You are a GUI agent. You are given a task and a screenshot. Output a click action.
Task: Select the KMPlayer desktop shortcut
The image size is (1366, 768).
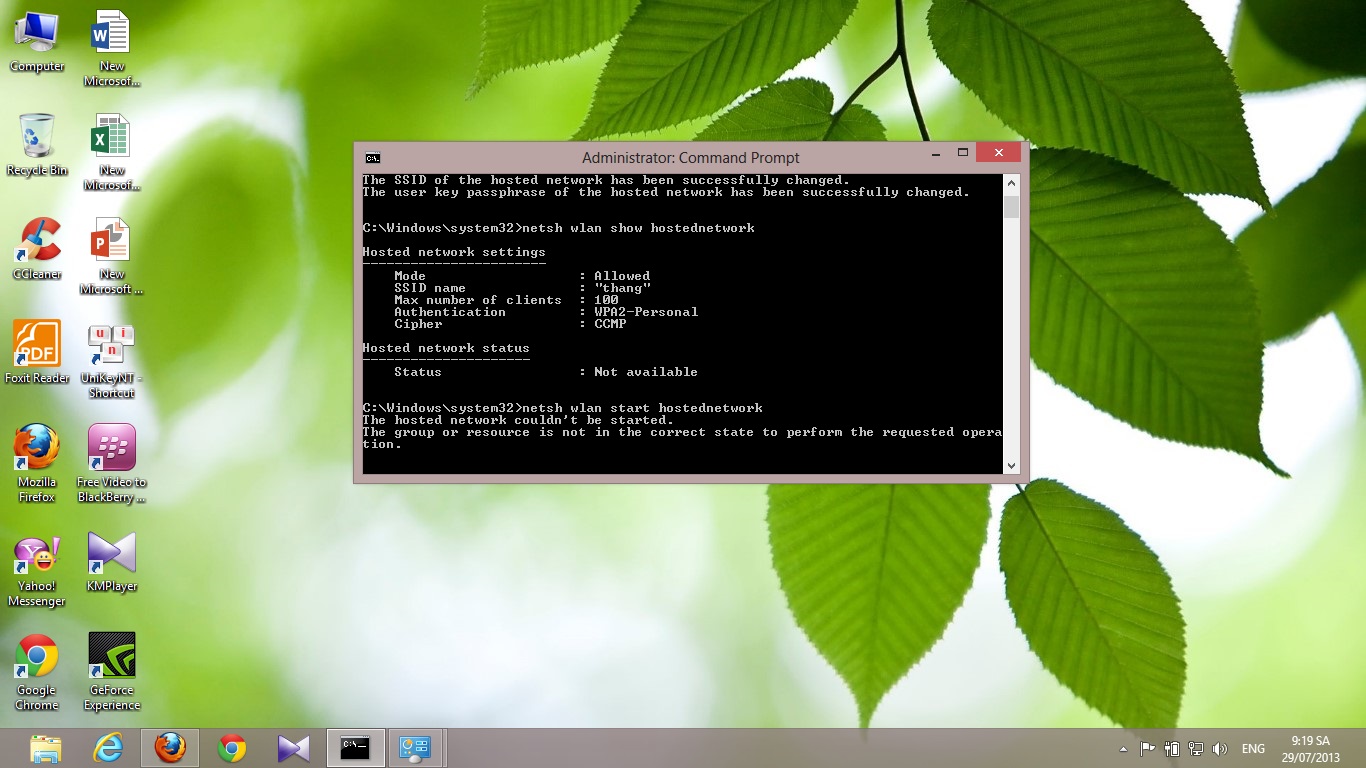[112, 561]
